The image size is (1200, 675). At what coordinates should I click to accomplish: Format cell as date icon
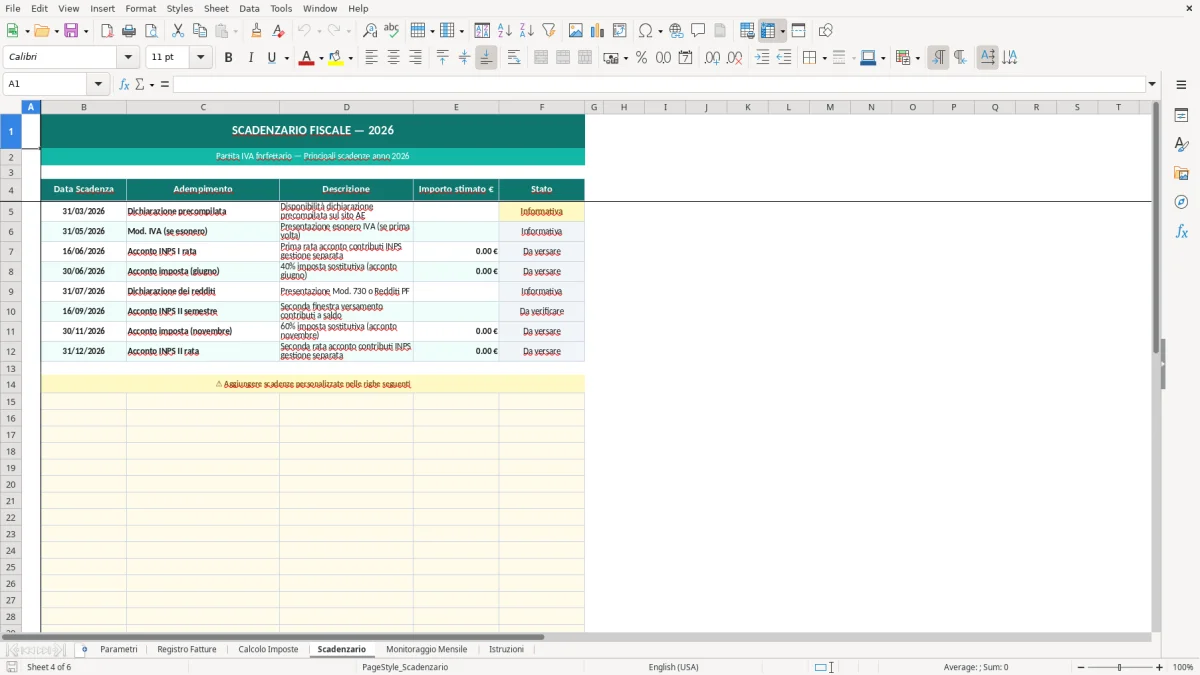[x=685, y=58]
